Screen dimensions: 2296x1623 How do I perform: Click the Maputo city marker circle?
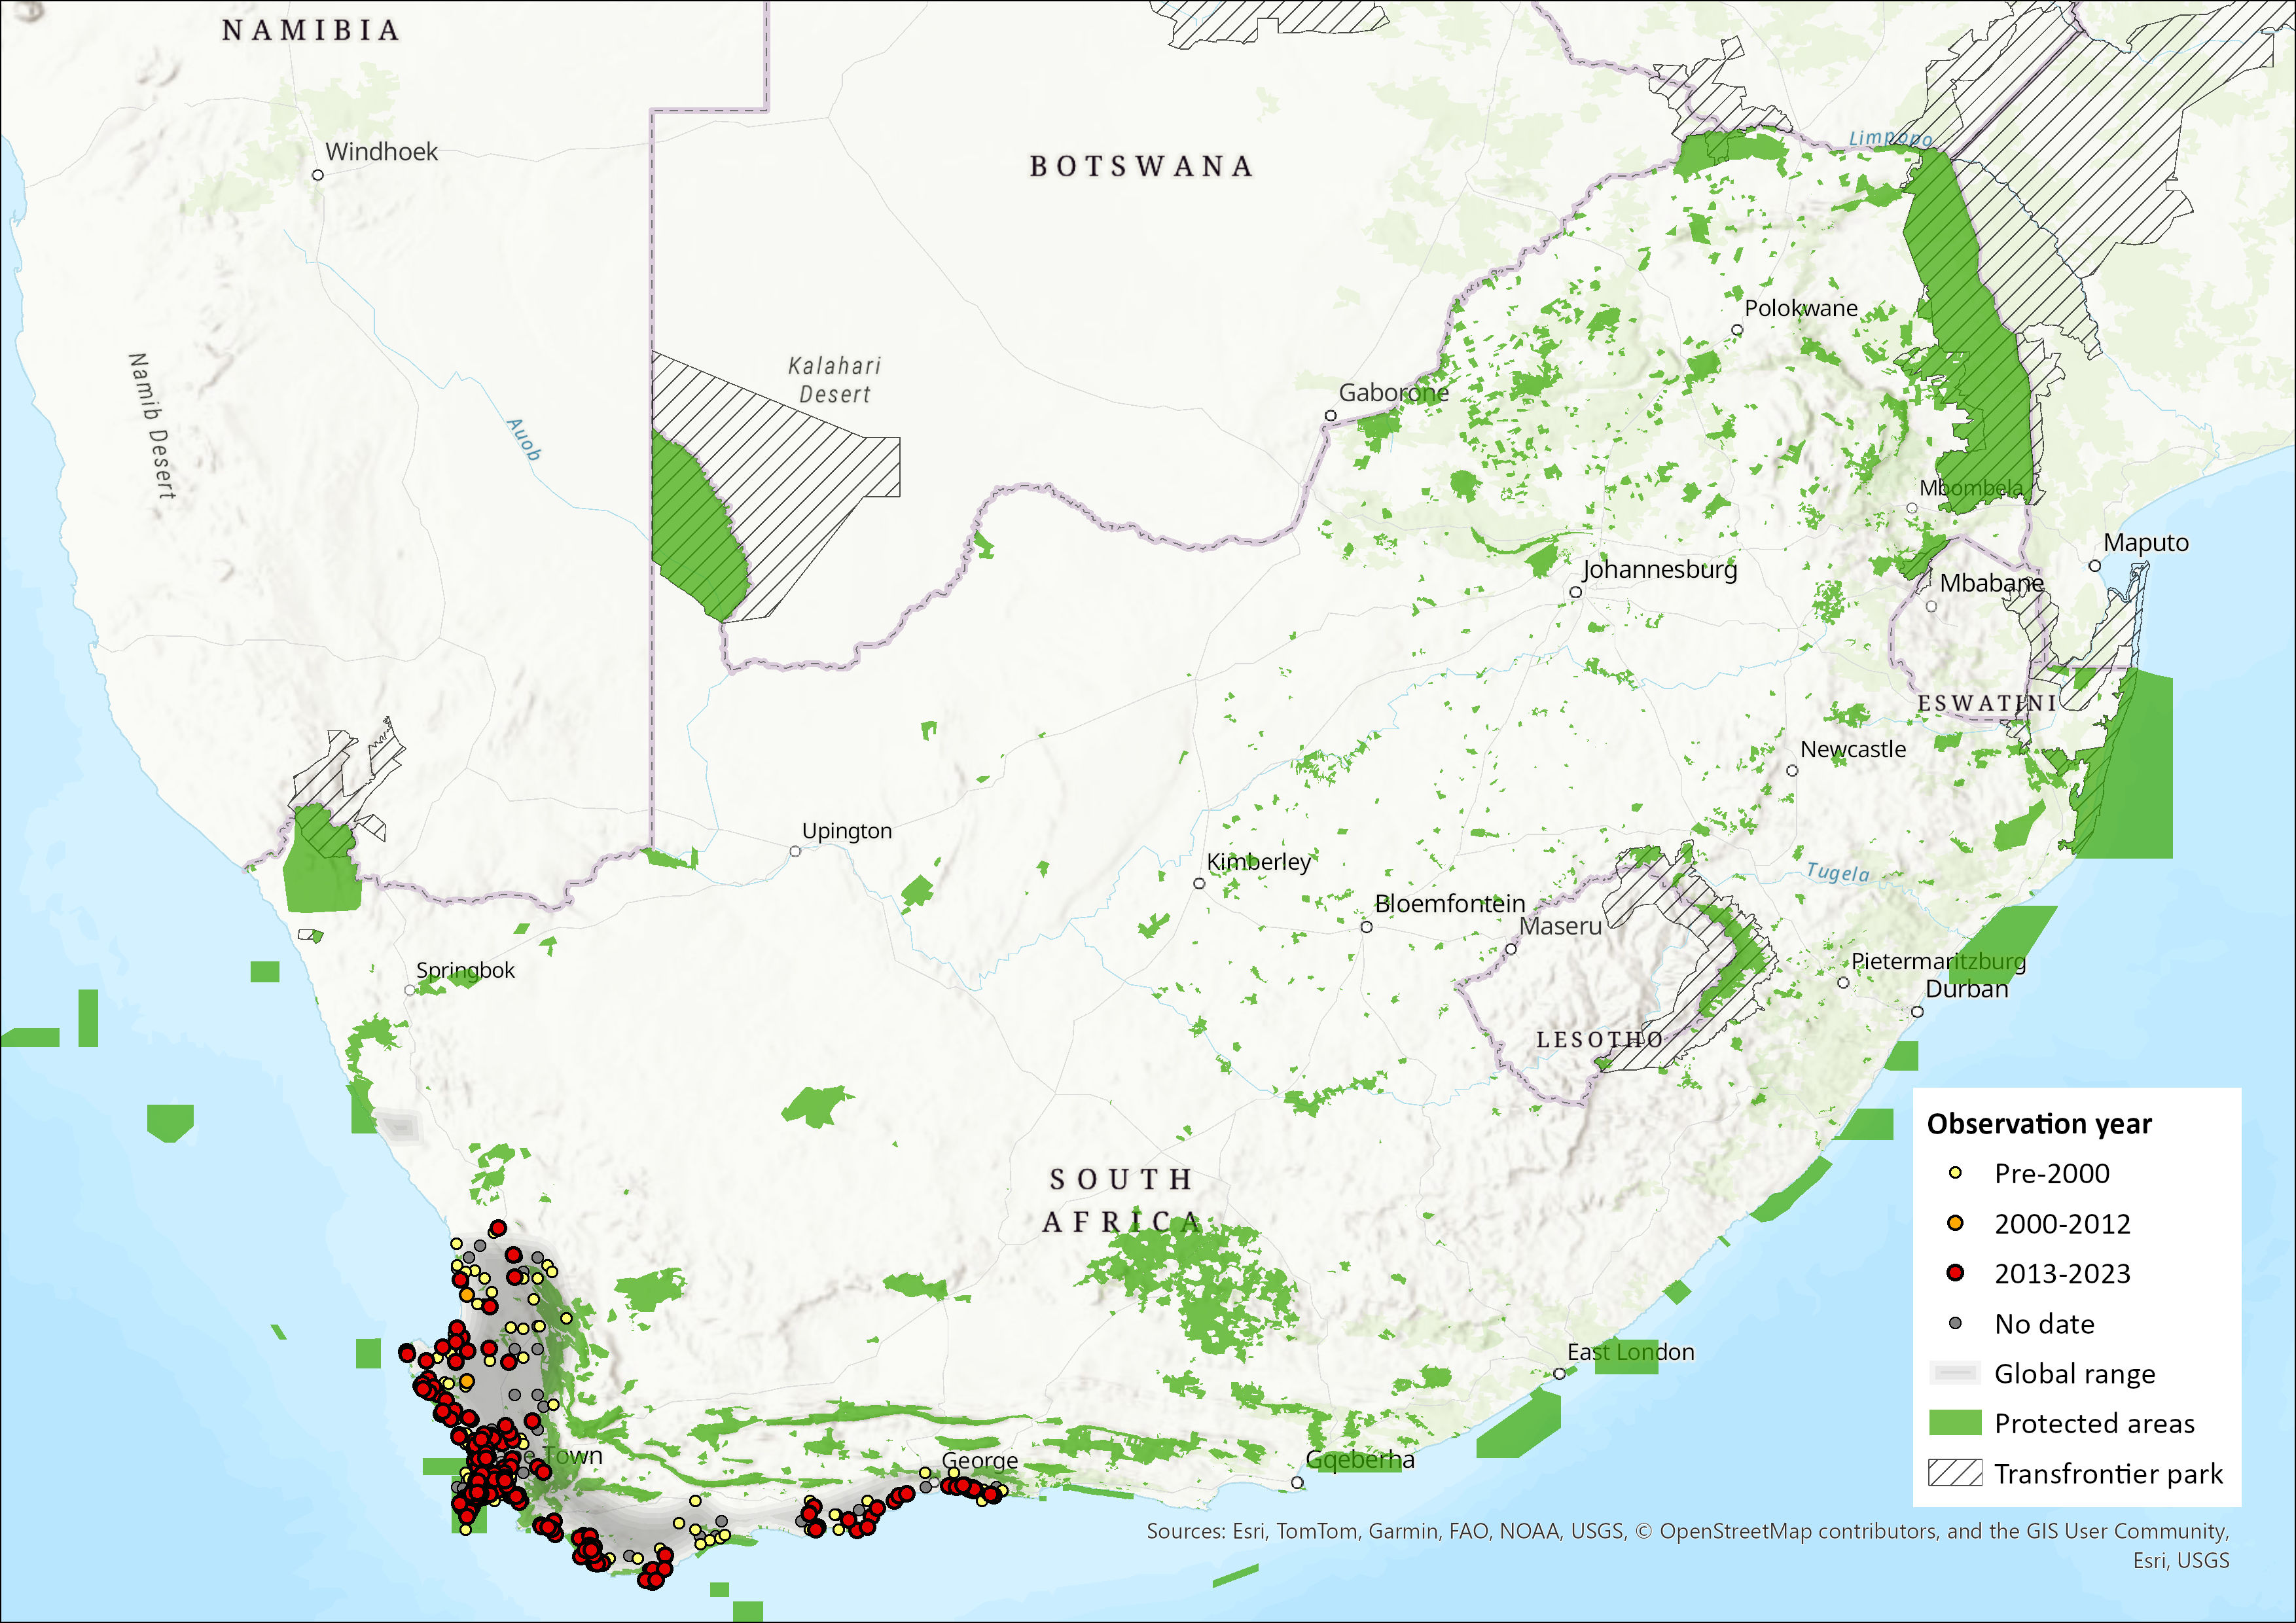click(x=2094, y=566)
